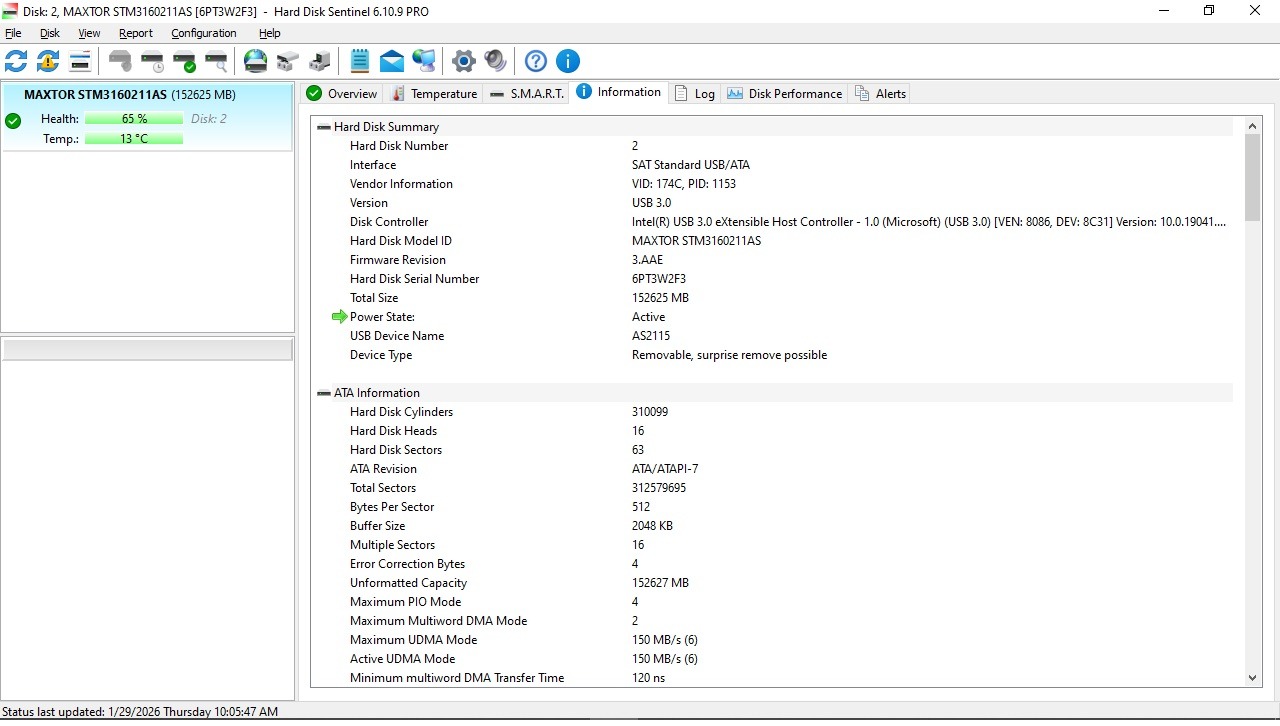This screenshot has height=726, width=1280.
Task: Open the Report menu
Action: (135, 33)
